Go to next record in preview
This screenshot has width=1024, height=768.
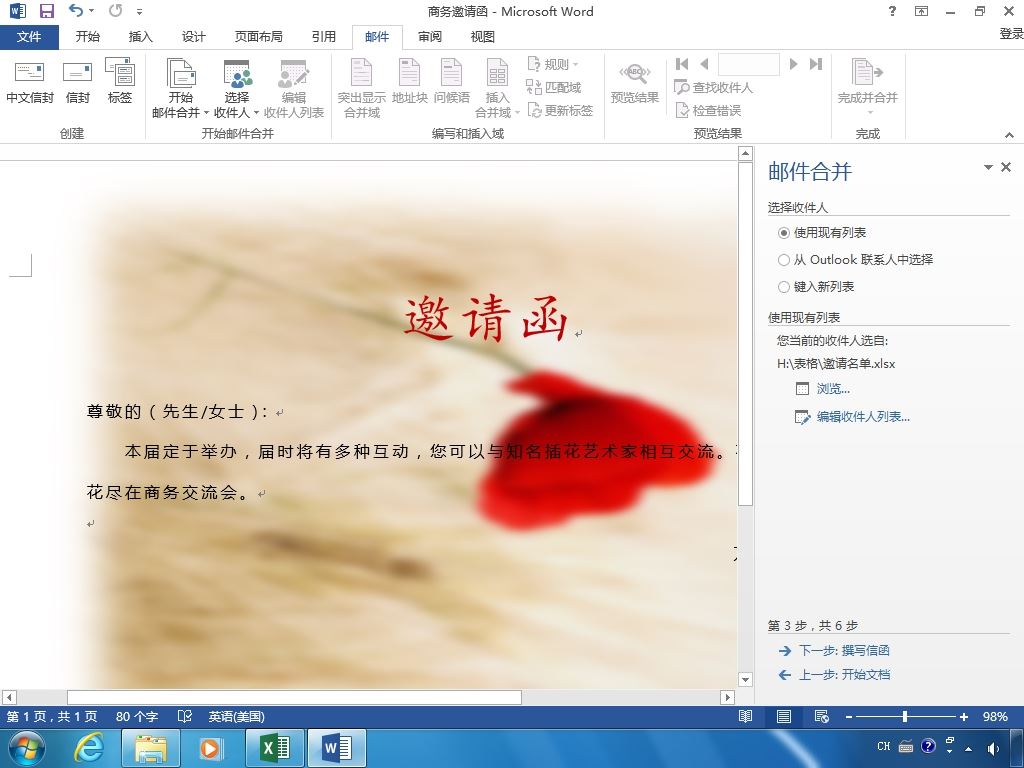point(793,64)
